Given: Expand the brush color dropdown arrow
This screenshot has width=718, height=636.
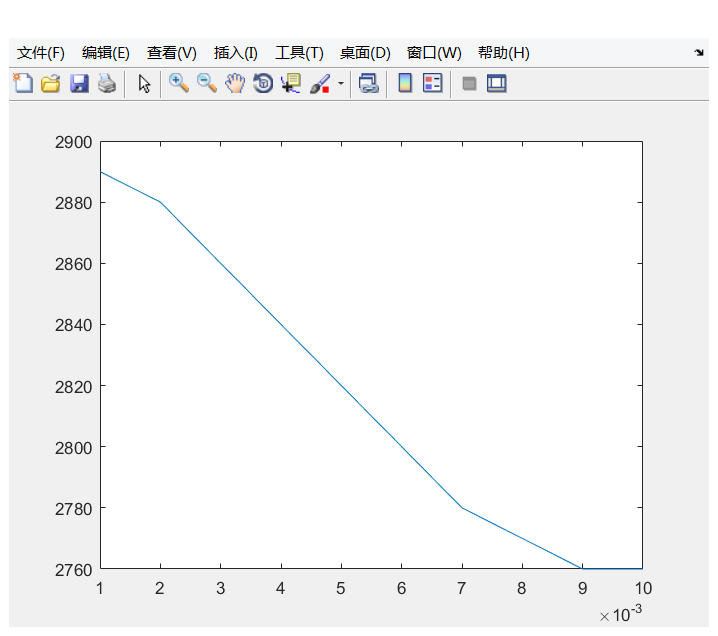Looking at the screenshot, I should [x=340, y=84].
